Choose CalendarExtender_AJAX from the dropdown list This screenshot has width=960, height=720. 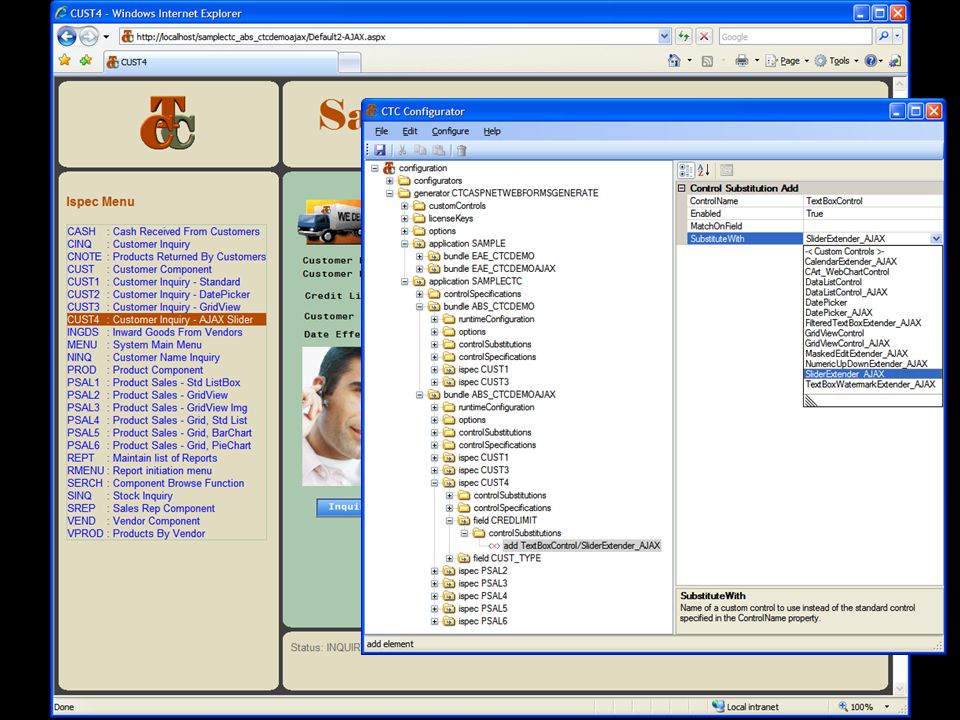click(850, 261)
